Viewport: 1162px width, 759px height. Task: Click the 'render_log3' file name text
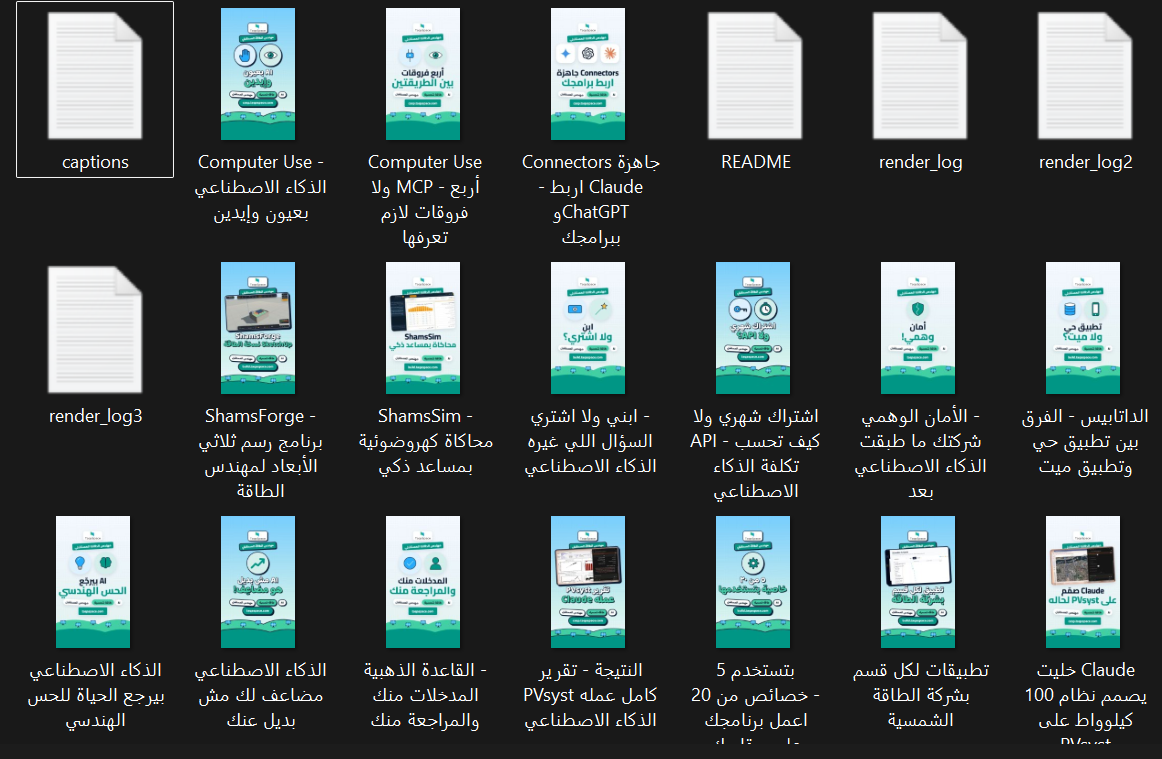click(96, 417)
